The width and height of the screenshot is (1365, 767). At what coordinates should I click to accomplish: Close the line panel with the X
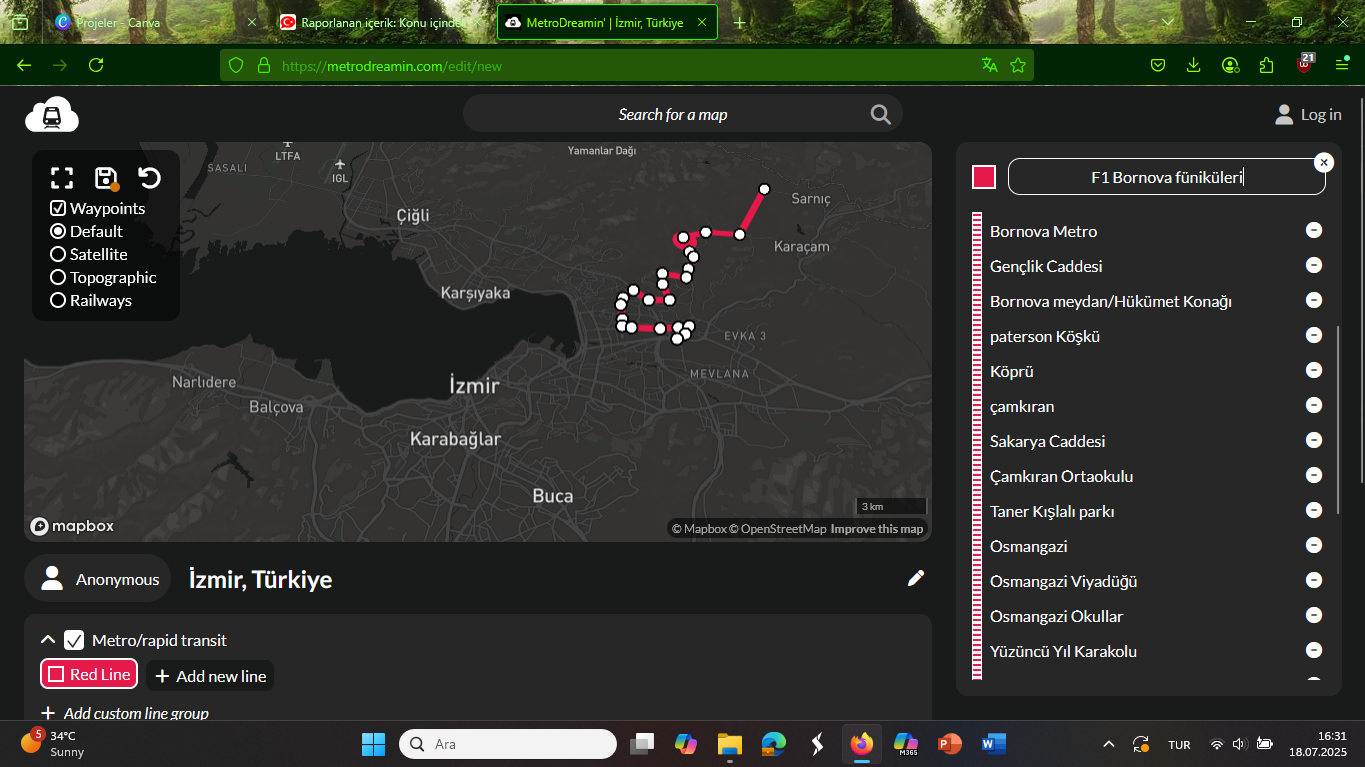(x=1323, y=162)
